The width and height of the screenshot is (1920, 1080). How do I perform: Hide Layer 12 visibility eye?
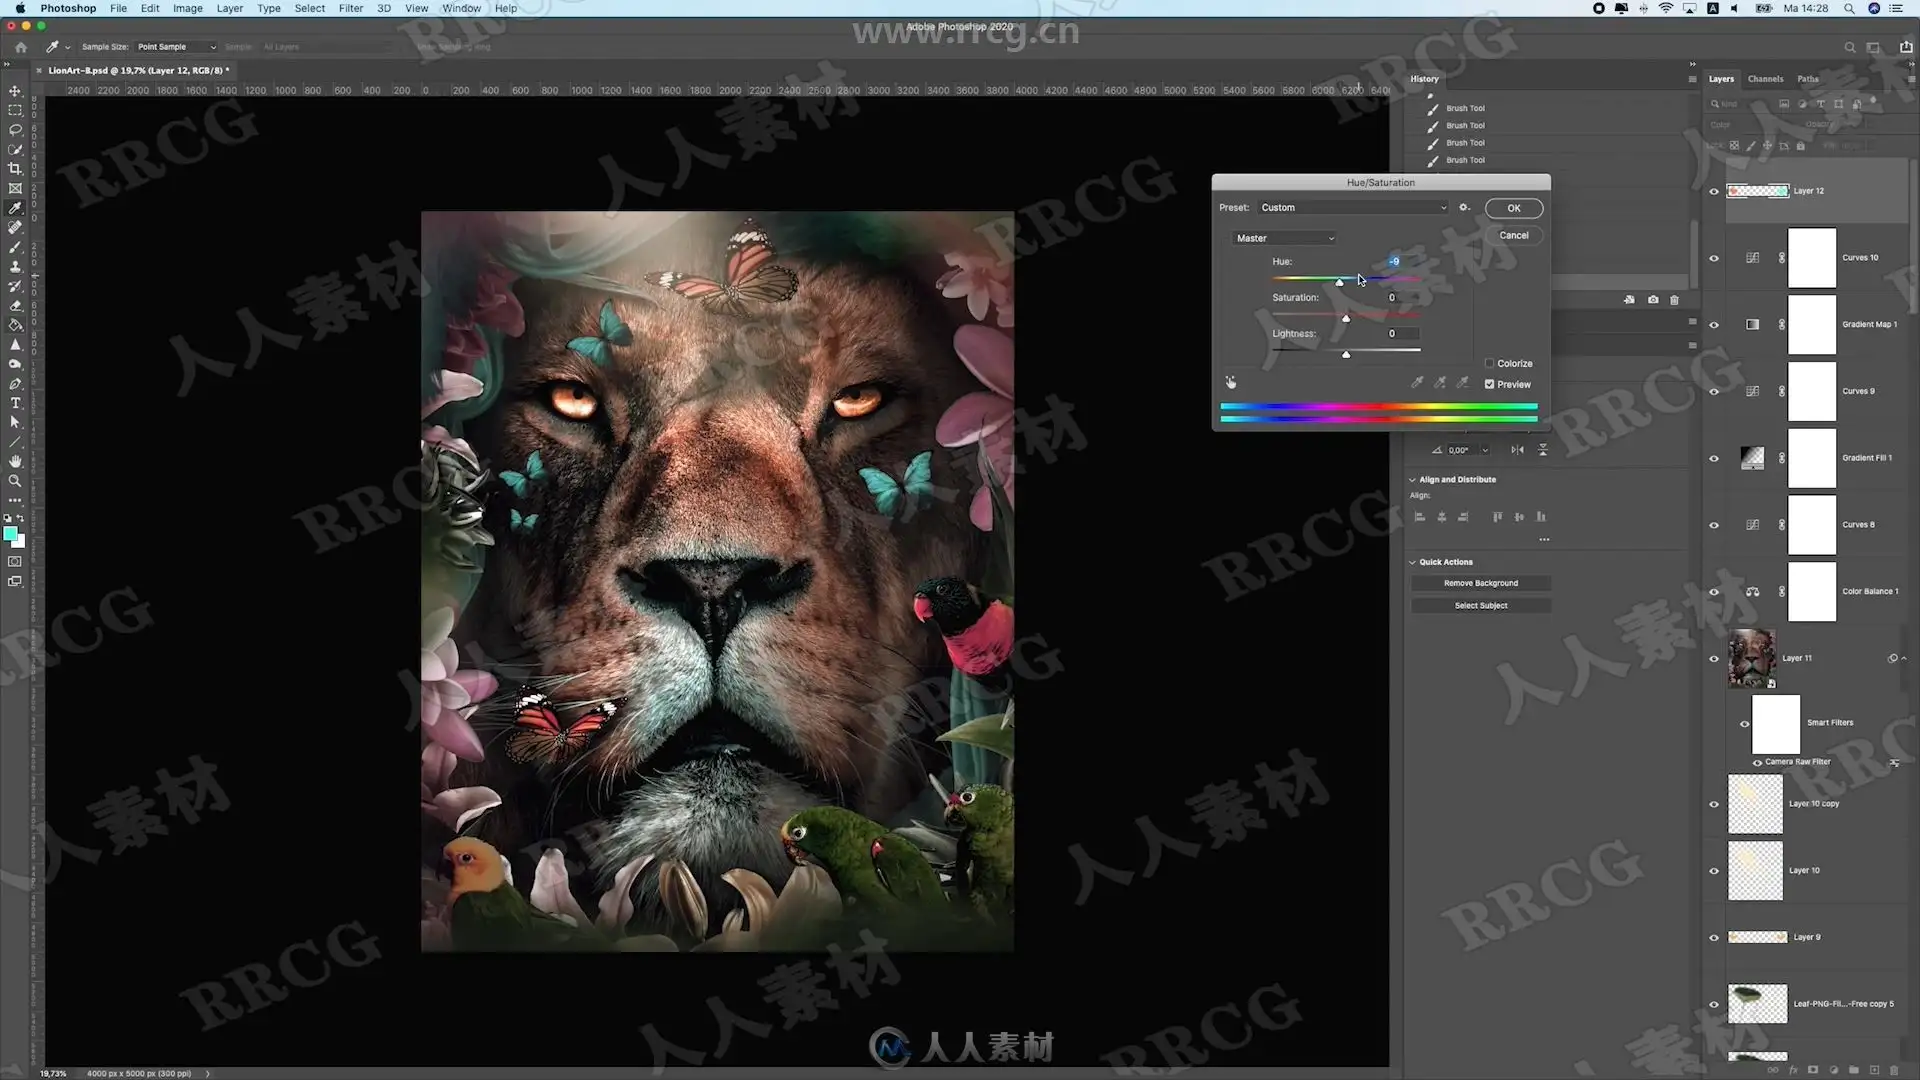[1714, 191]
